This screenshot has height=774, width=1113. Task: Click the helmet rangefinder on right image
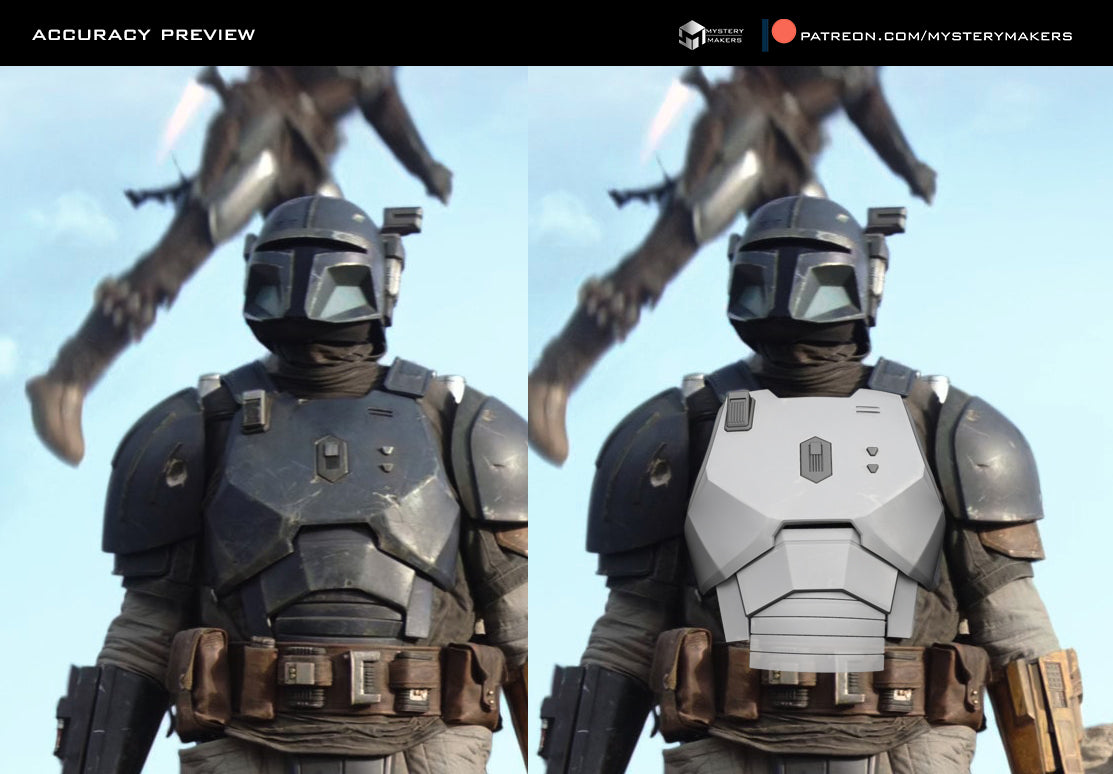click(x=886, y=221)
